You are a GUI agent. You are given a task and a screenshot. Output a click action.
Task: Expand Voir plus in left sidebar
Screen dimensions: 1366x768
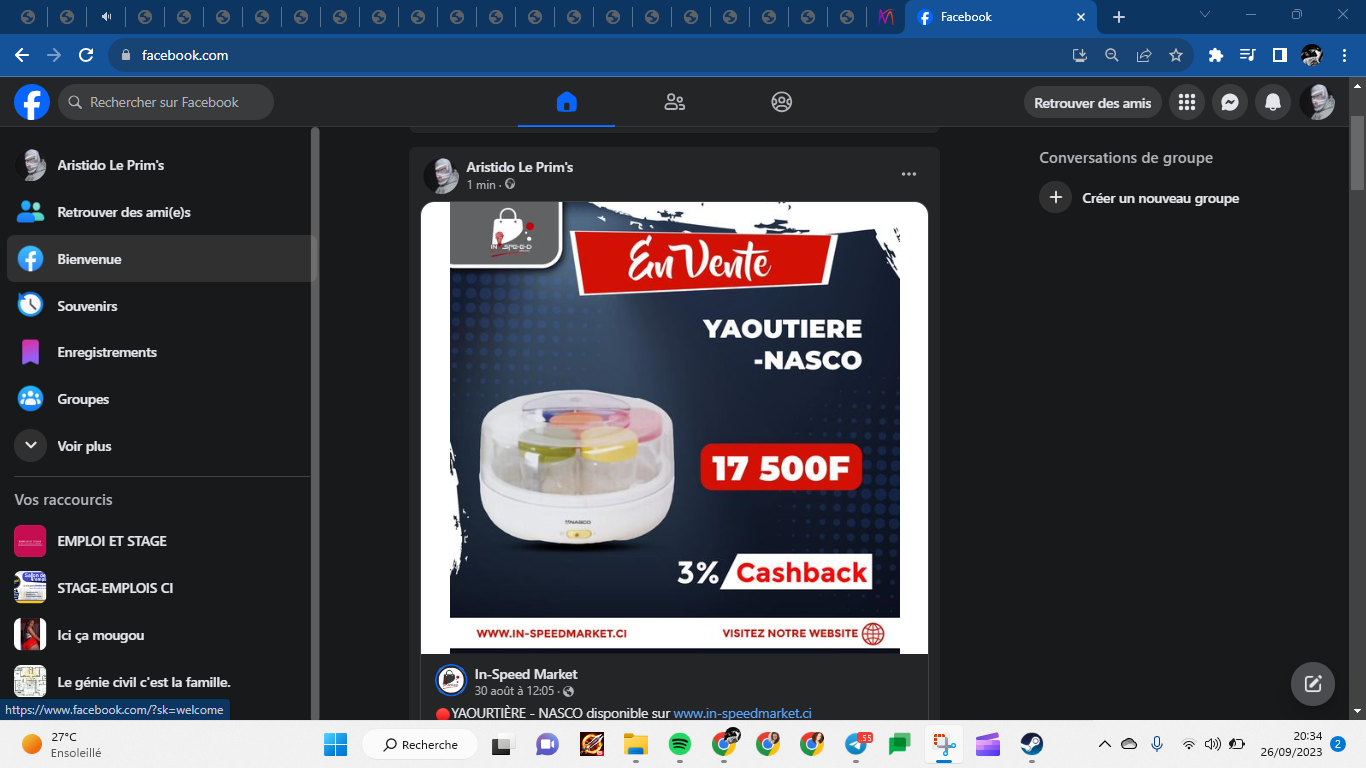84,446
